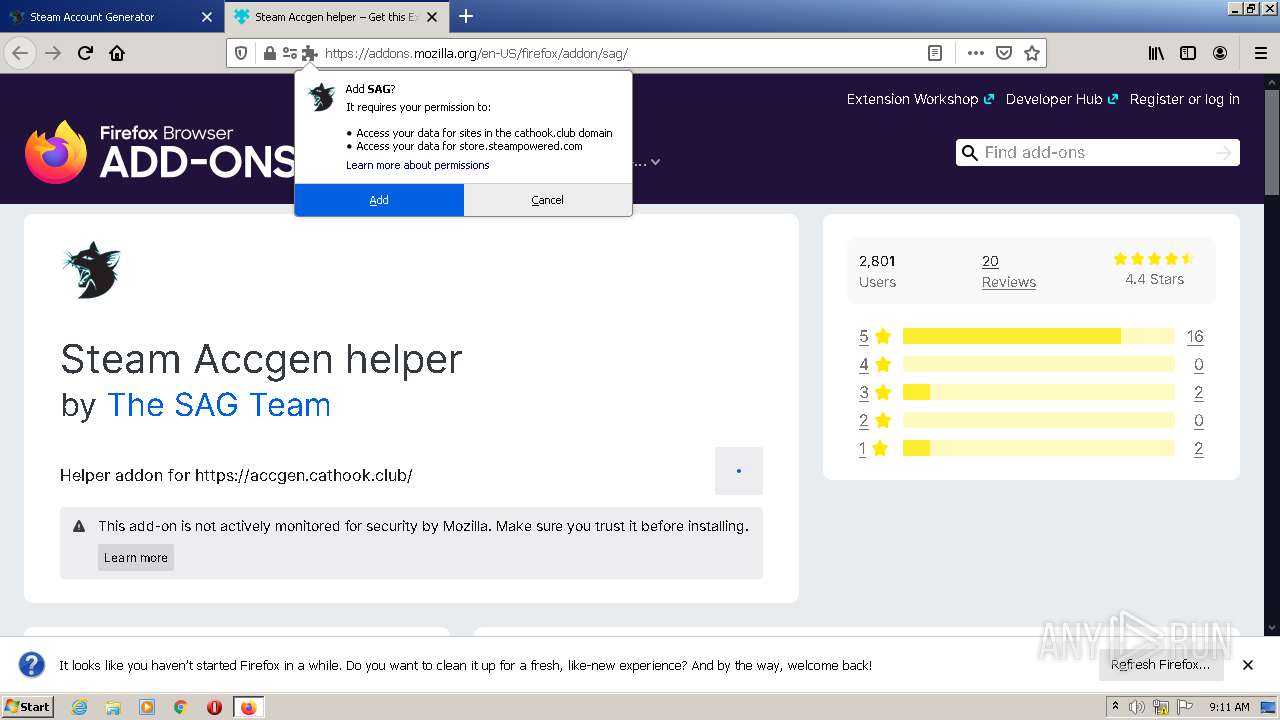The height and width of the screenshot is (720, 1280).
Task: Open a new tab with plus button
Action: click(x=466, y=16)
